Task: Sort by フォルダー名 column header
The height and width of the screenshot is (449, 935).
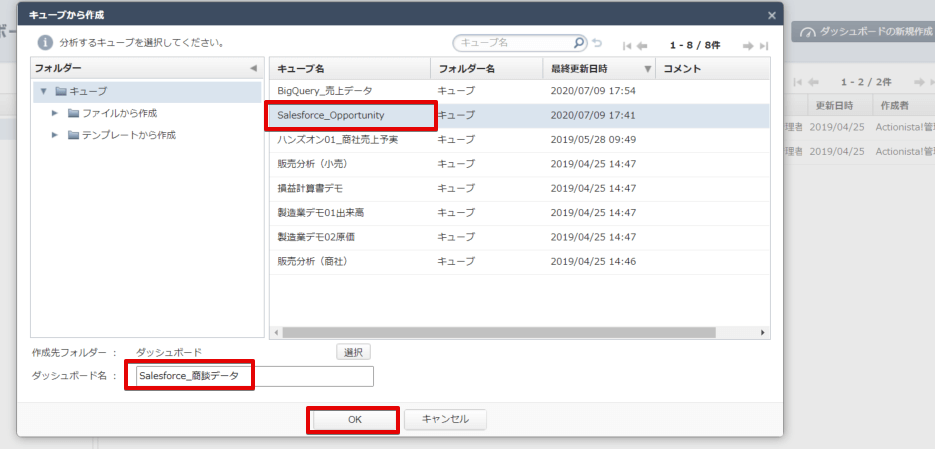Action: [x=487, y=69]
